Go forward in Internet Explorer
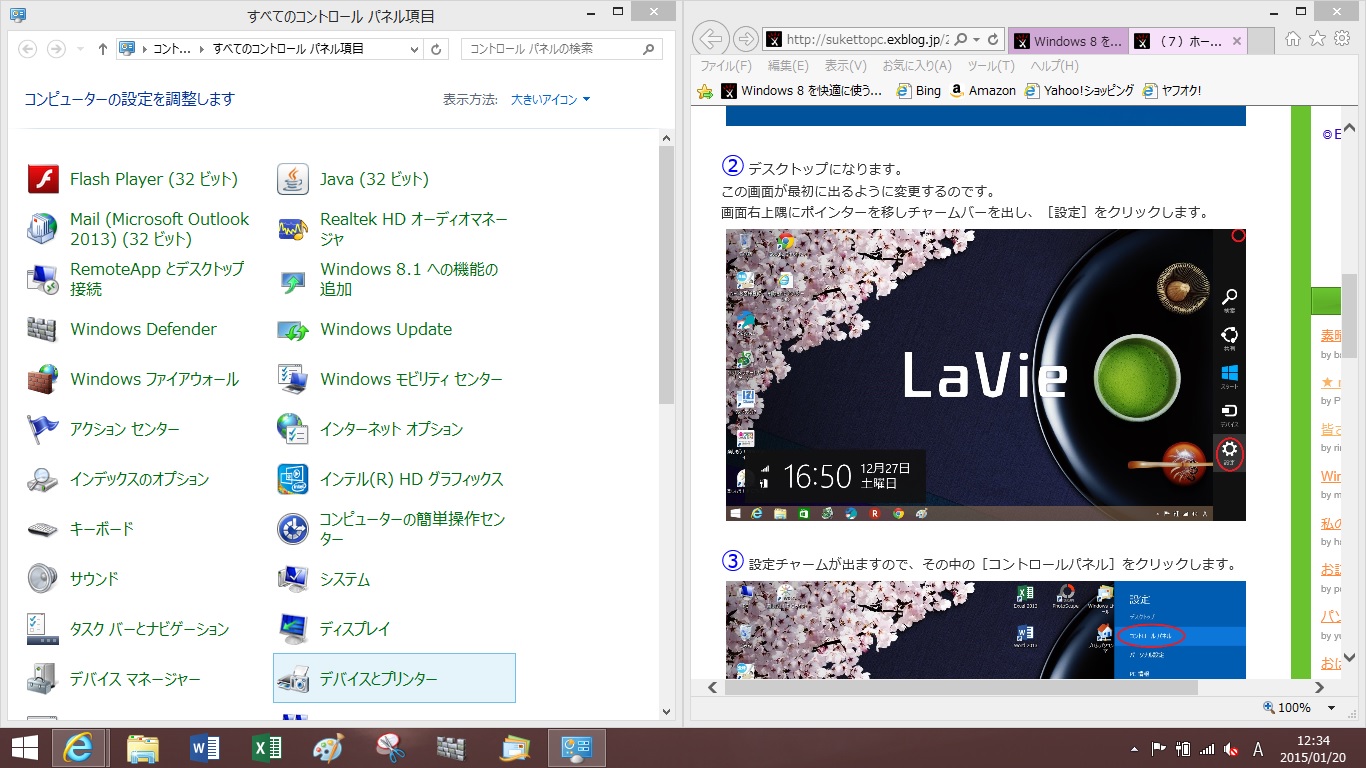Screen dimensions: 1366x768 [745, 39]
